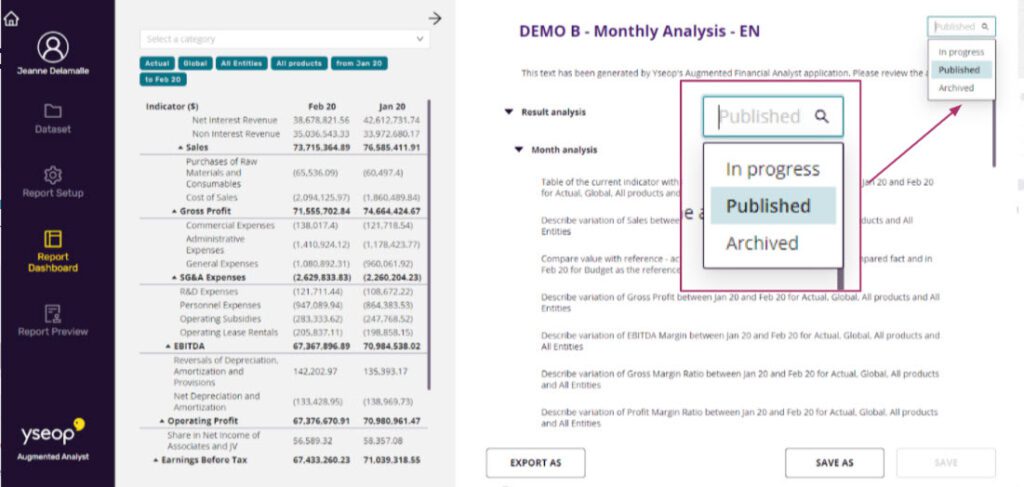
Task: Select Net Depreciation and Amortization row
Action: pyautogui.click(x=216, y=401)
